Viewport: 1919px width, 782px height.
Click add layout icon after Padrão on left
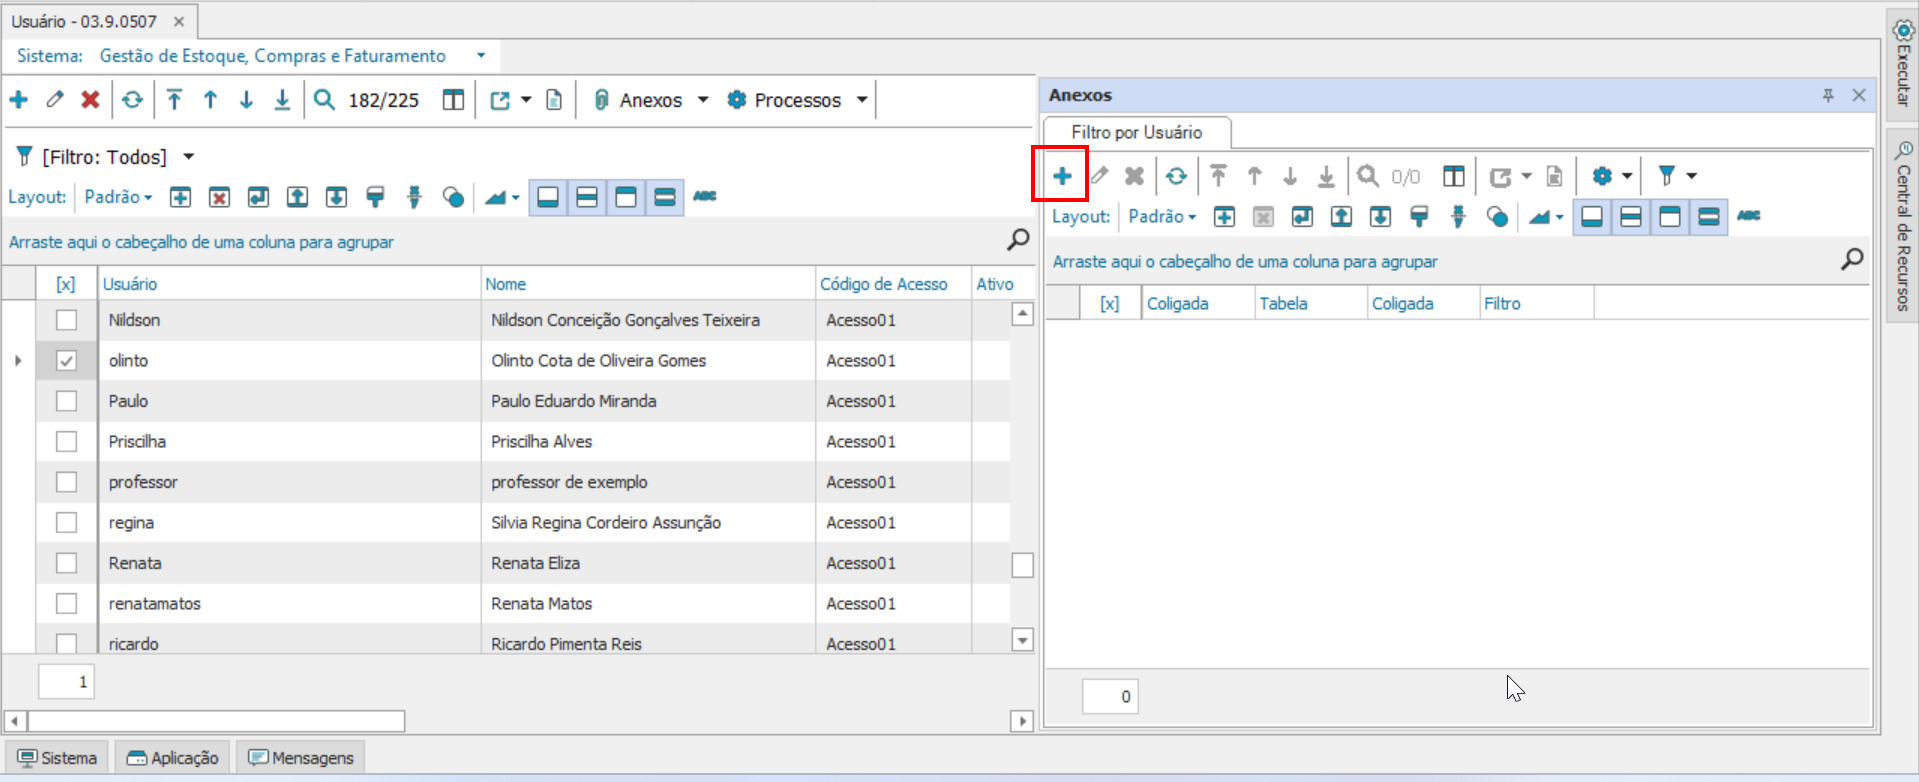click(180, 197)
